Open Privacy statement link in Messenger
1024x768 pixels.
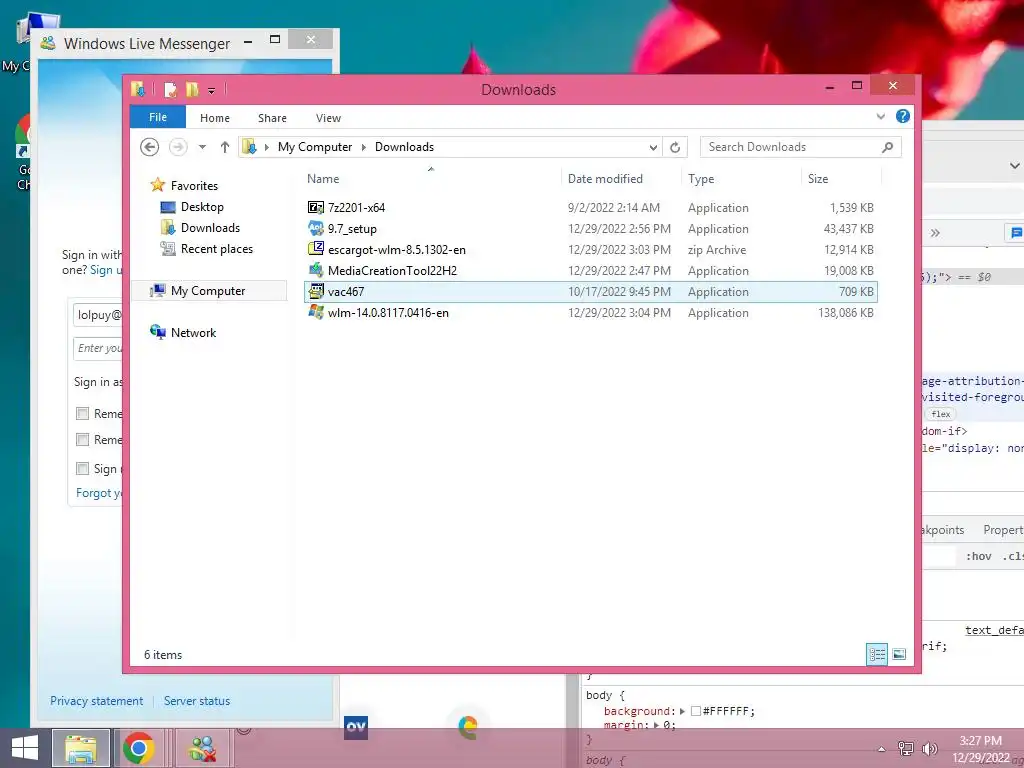(97, 701)
